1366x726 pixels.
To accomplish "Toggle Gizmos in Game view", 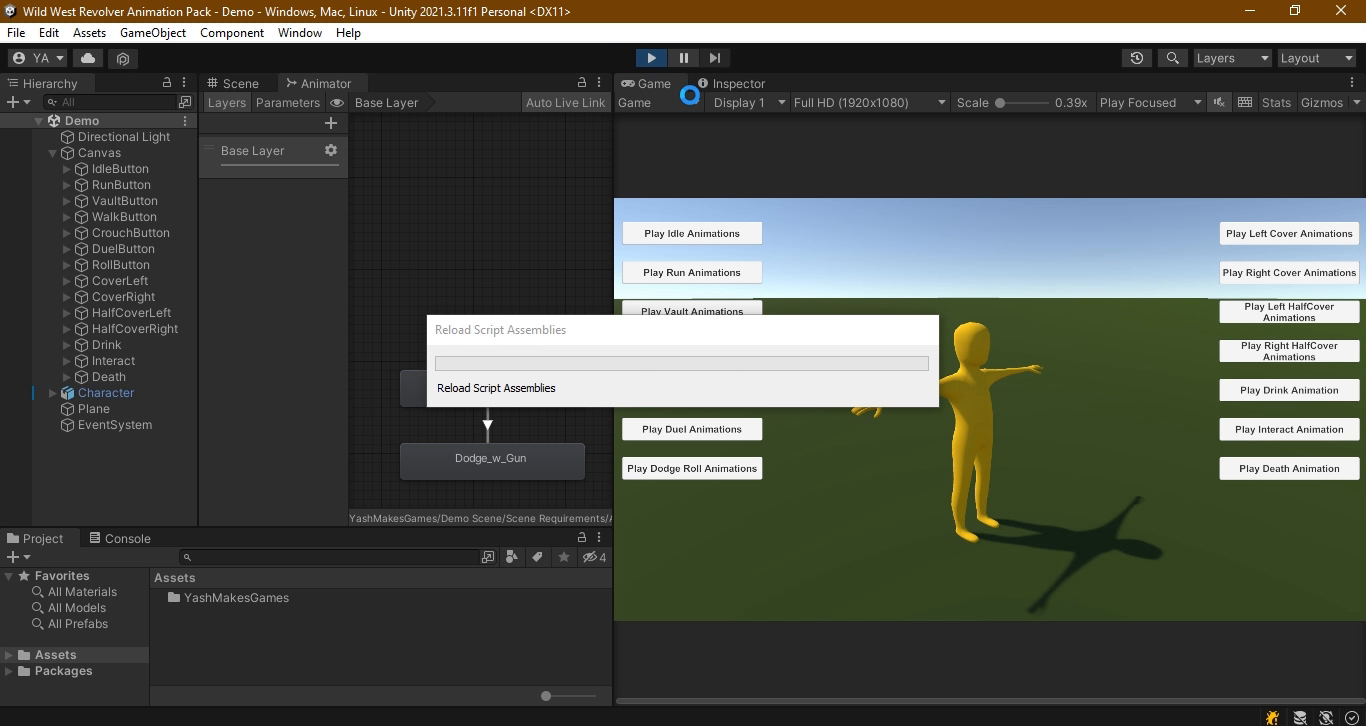I will 1321,102.
